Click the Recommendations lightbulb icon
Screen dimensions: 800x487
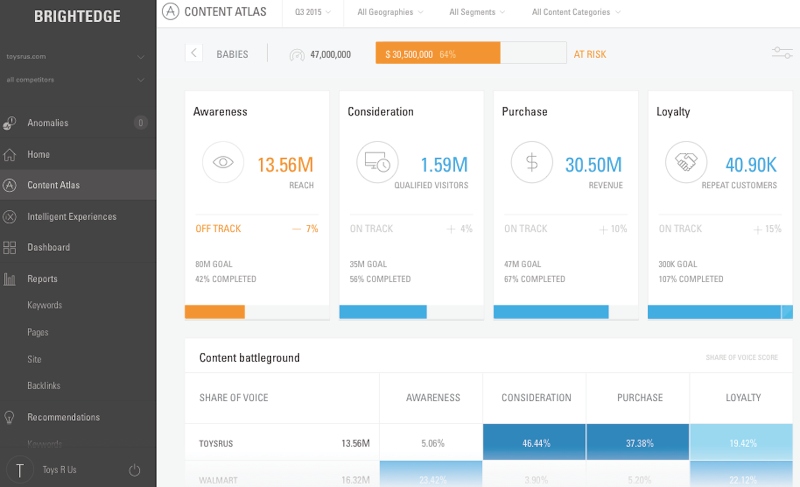pyautogui.click(x=10, y=417)
